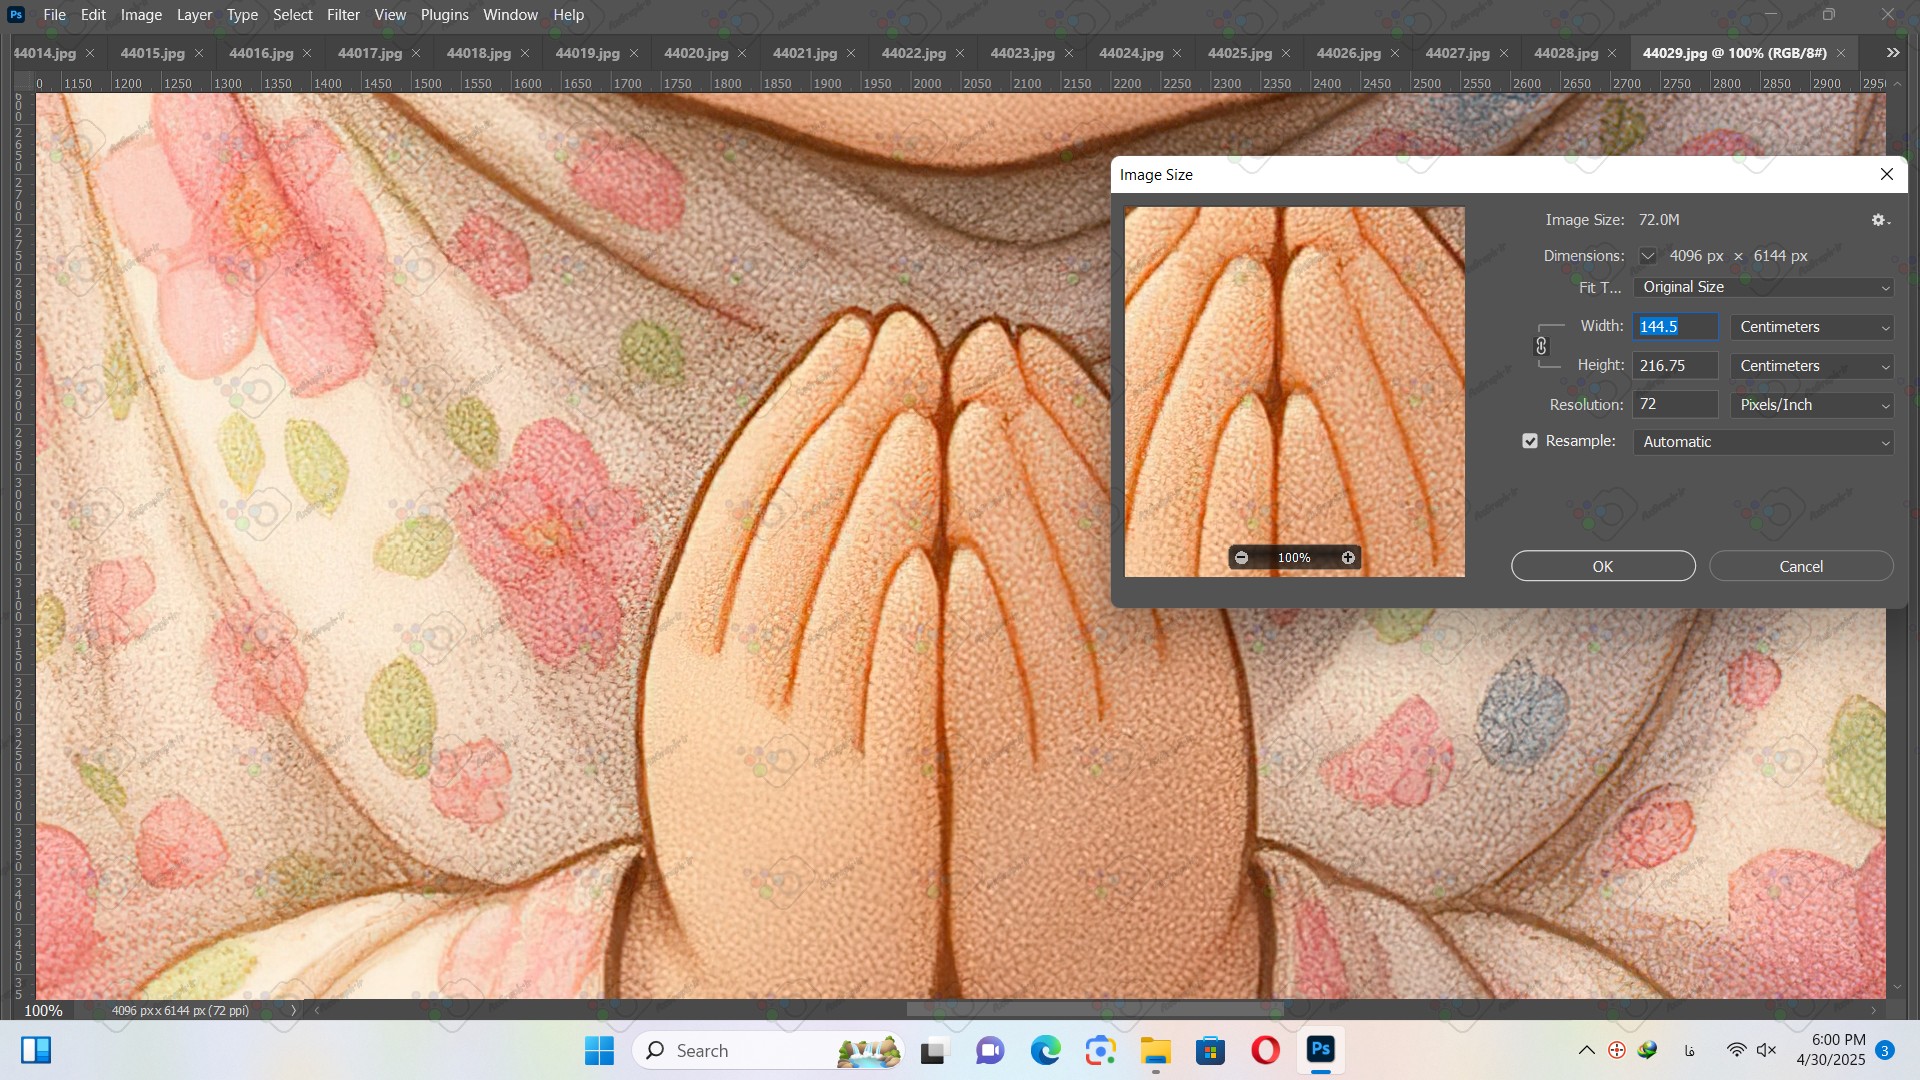Viewport: 1920px width, 1080px height.
Task: Switch to the 44022.jpg tab
Action: (x=913, y=53)
